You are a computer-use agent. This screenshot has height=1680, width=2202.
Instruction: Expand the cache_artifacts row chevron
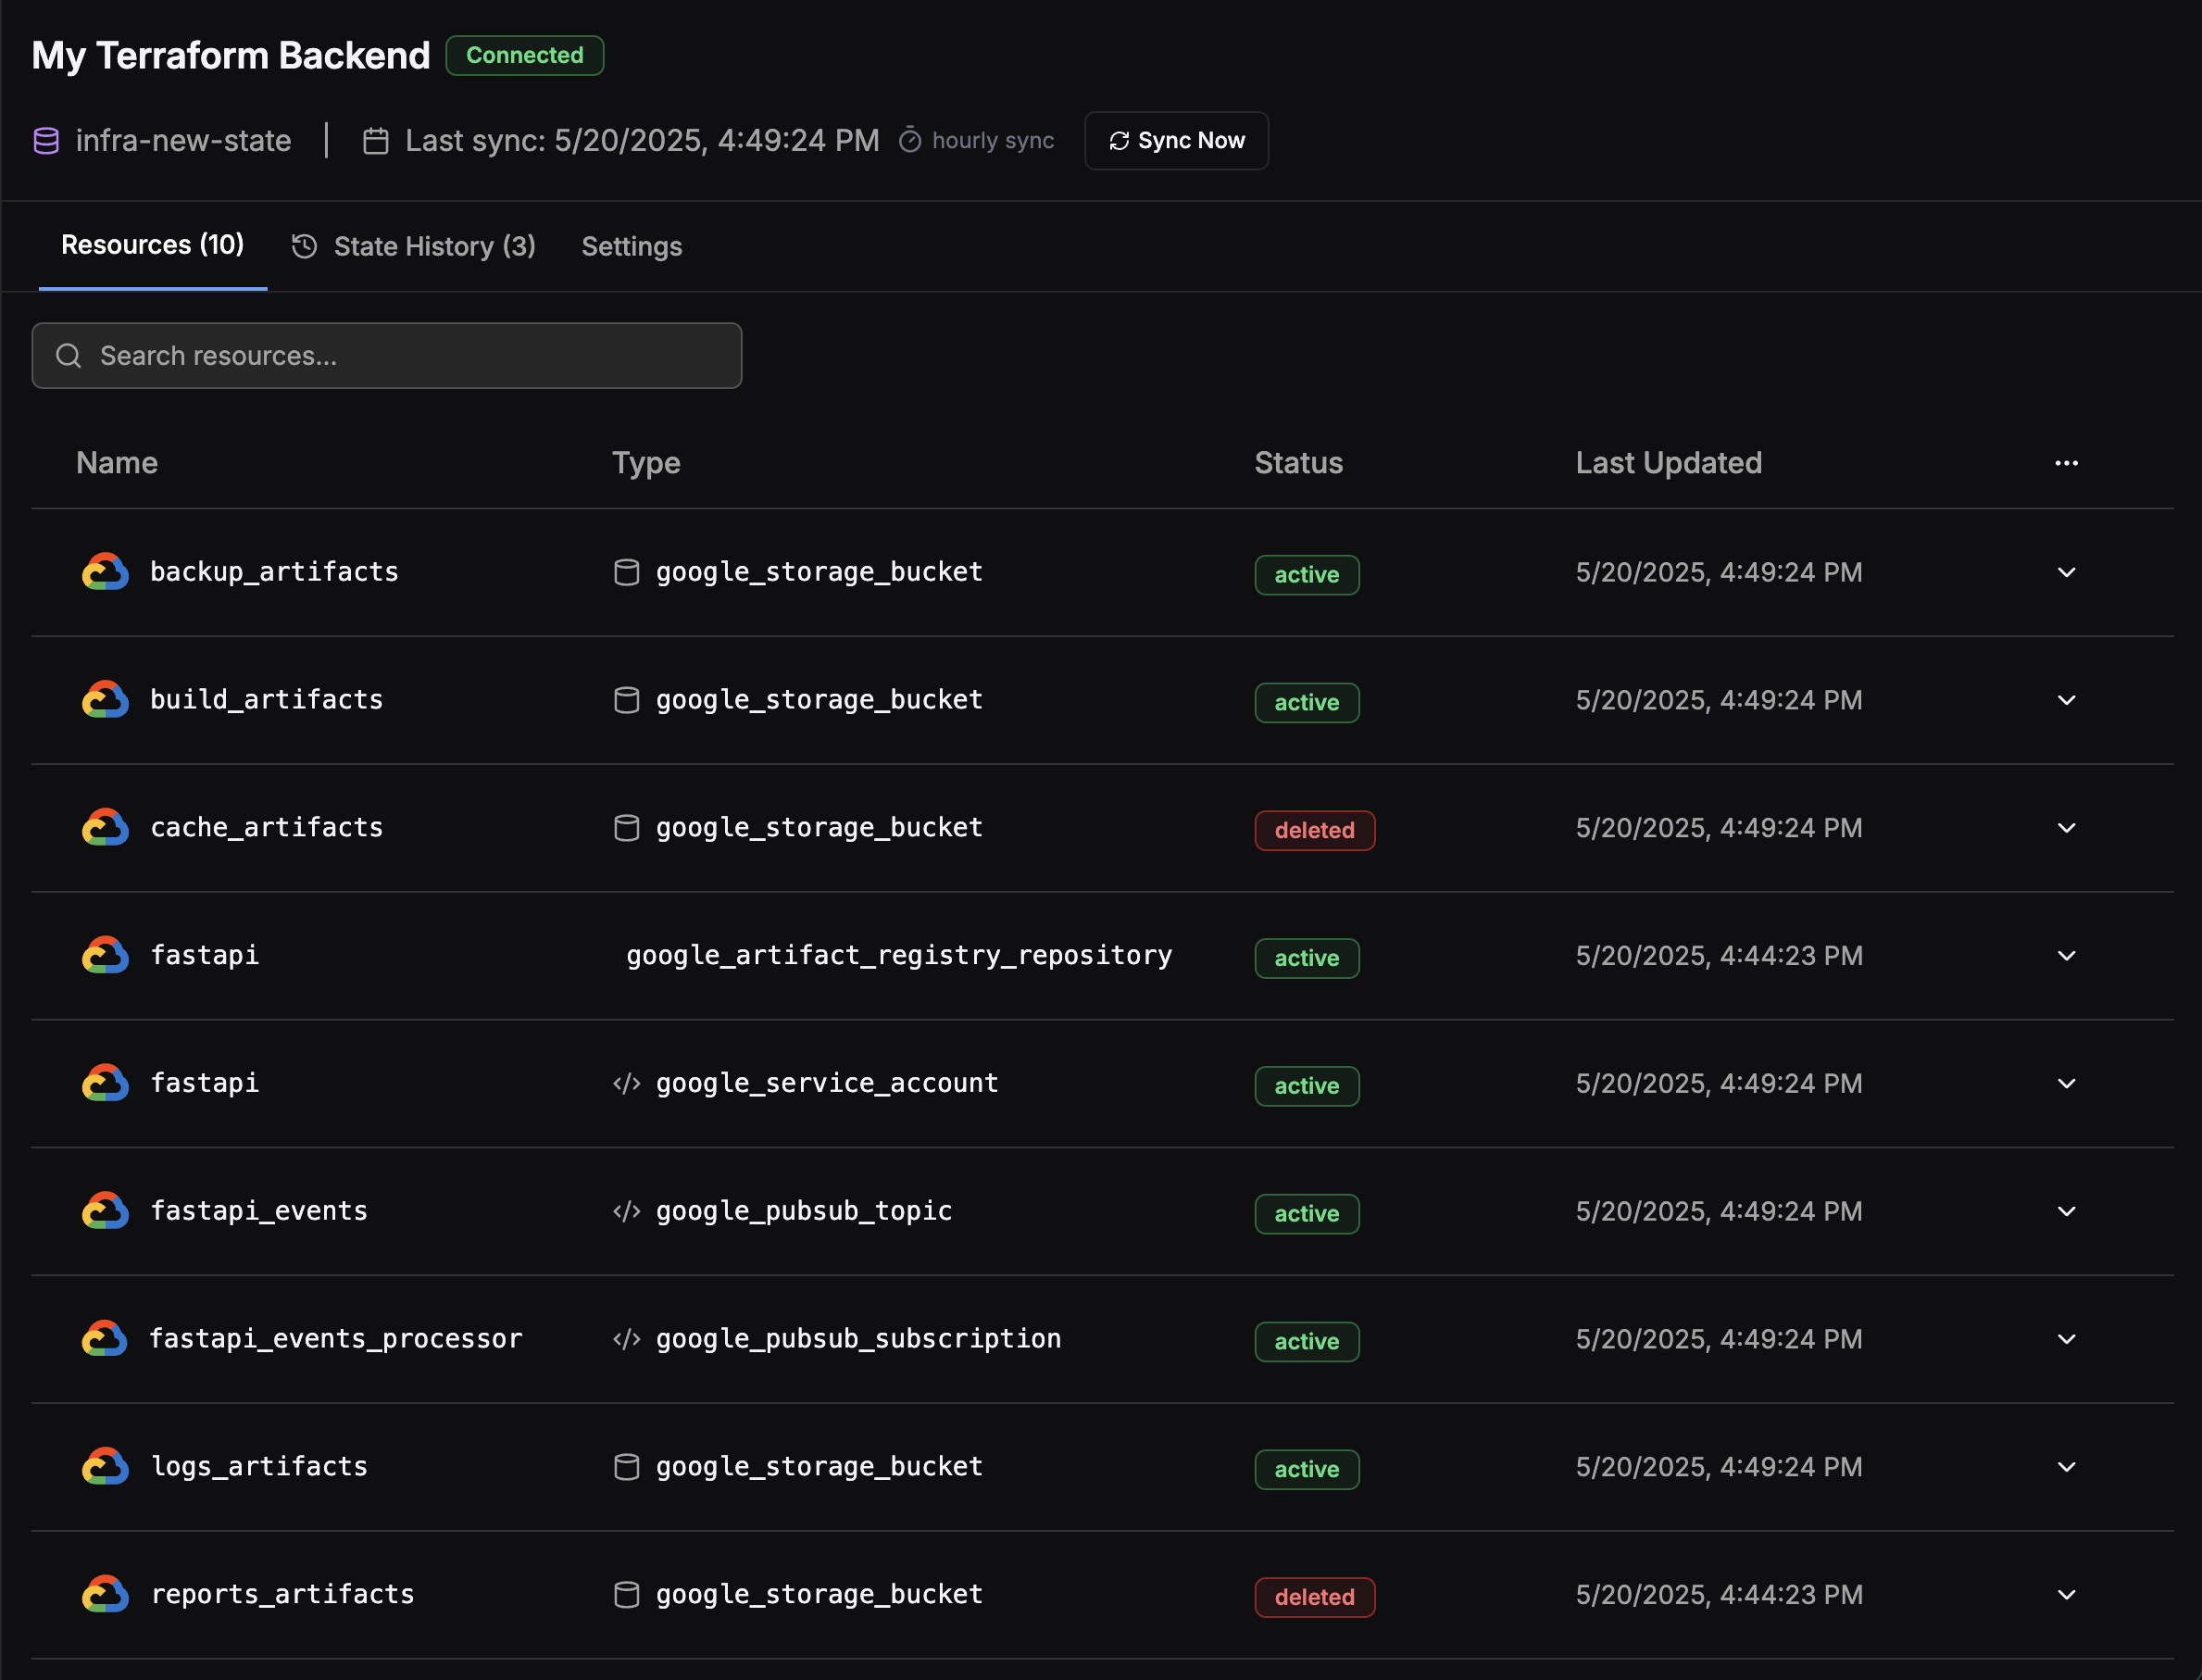2066,828
